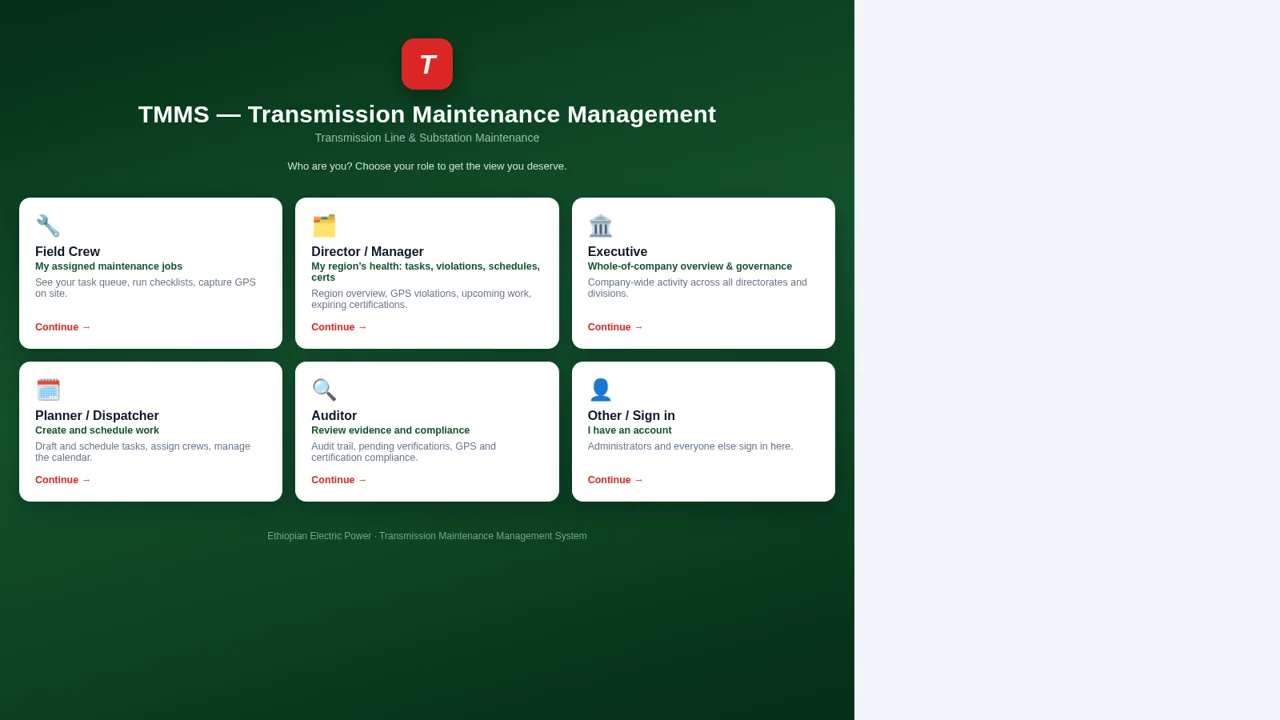Click the person icon on Other card
This screenshot has width=1280, height=720.
click(600, 390)
